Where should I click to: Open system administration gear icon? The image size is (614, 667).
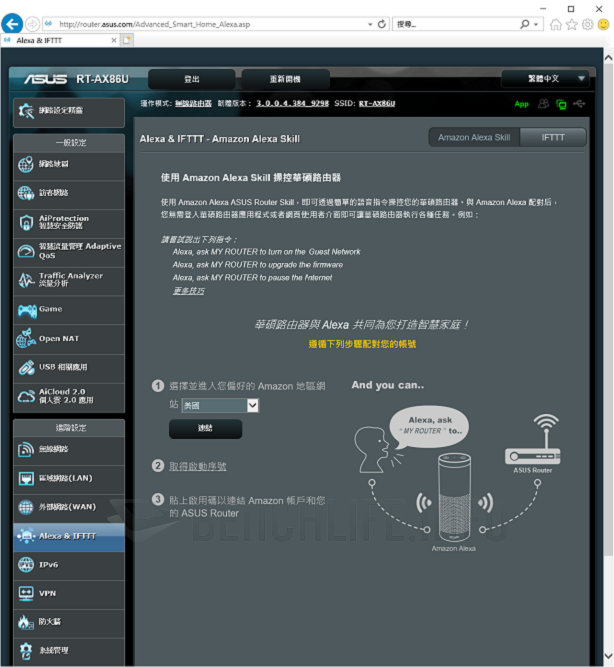click(26, 651)
